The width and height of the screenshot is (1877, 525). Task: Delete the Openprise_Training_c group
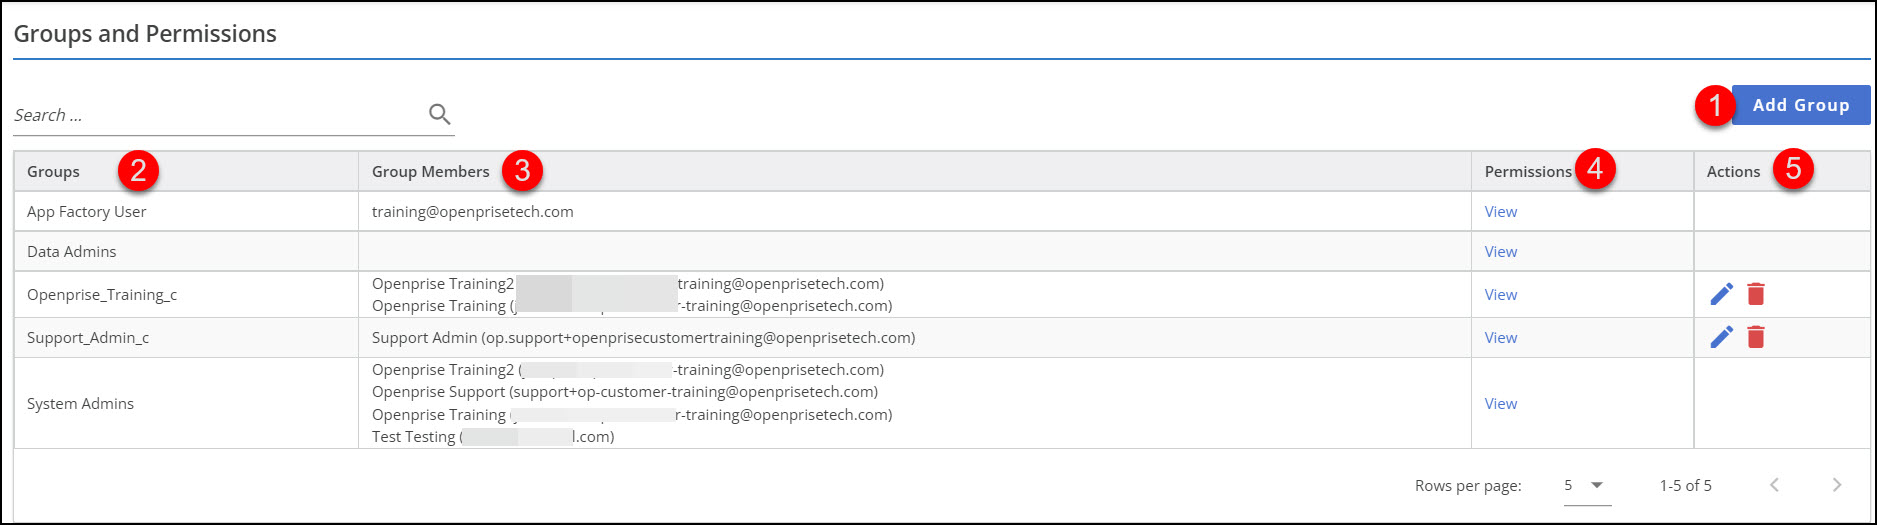click(1755, 294)
